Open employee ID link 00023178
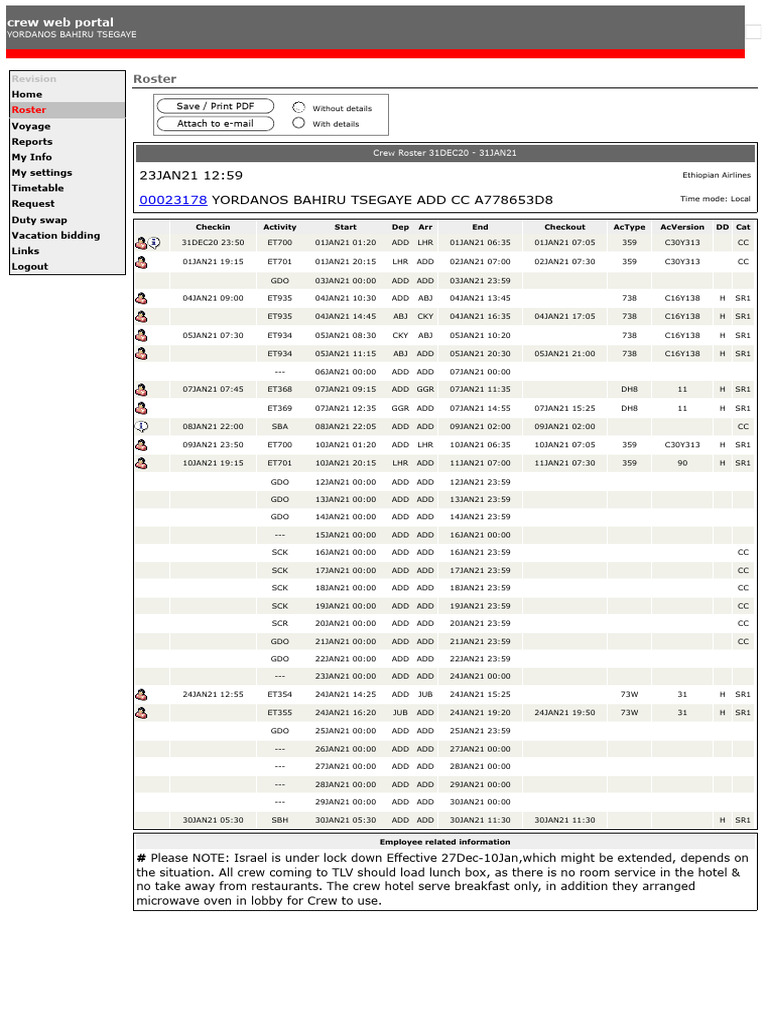This screenshot has width=768, height=1024. [x=173, y=200]
